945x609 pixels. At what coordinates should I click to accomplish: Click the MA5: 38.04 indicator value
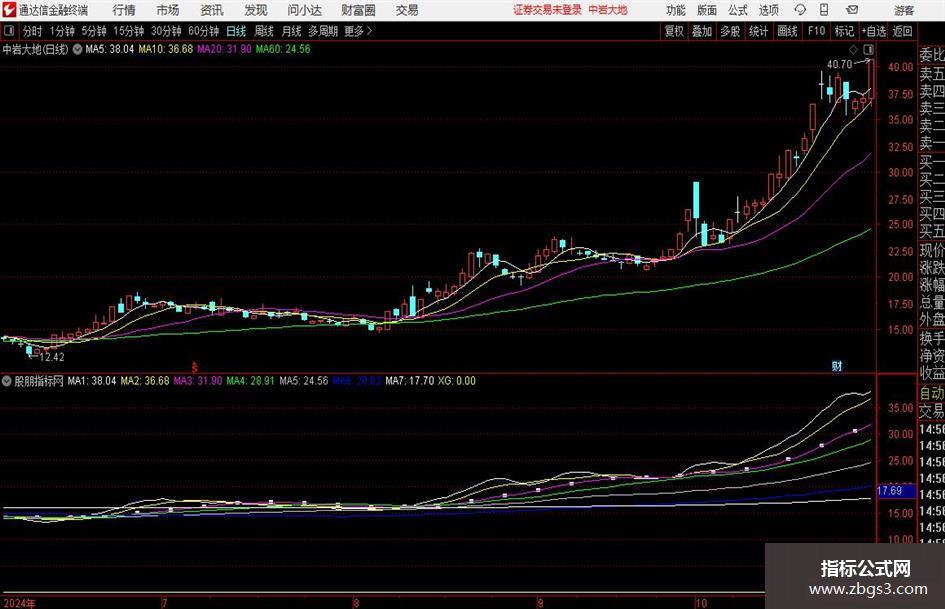coord(110,49)
